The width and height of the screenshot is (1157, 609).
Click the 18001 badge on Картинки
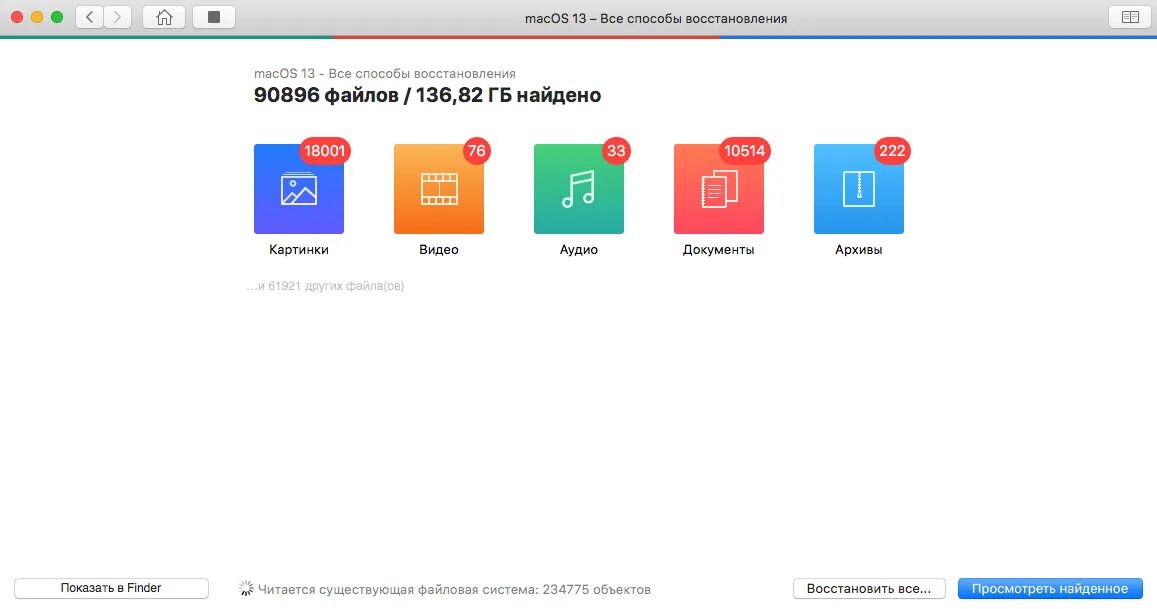325,151
